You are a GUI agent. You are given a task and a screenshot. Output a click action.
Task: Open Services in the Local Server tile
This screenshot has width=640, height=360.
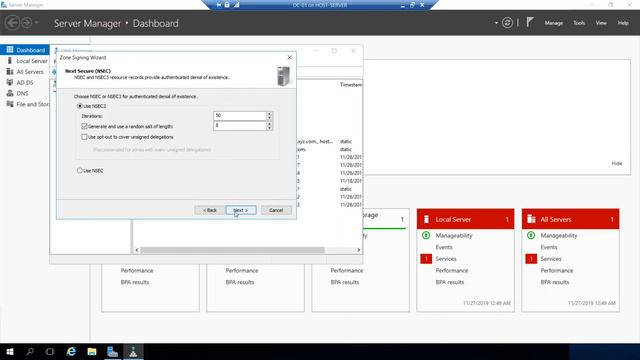446,259
